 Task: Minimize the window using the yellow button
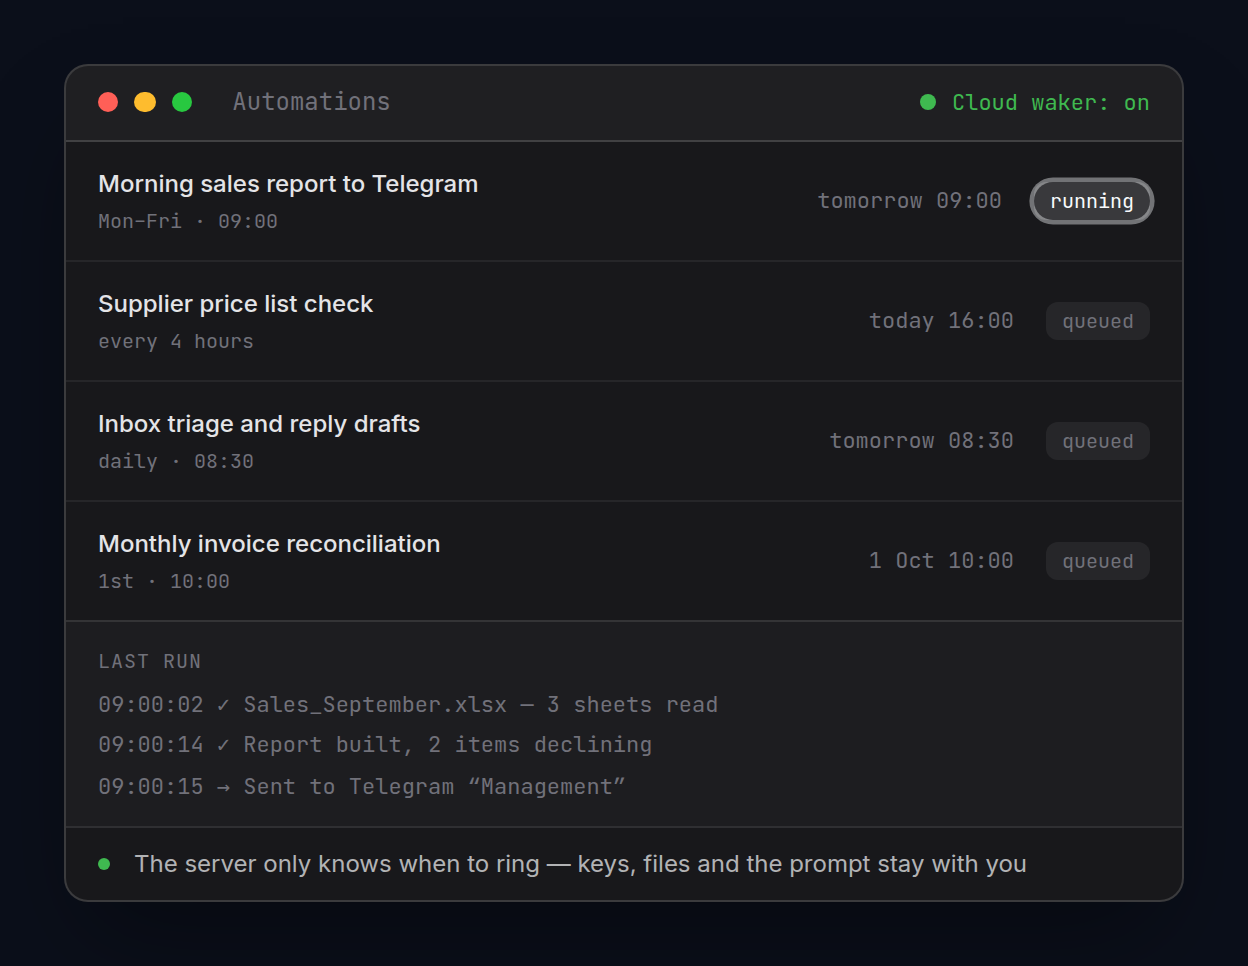click(x=145, y=102)
